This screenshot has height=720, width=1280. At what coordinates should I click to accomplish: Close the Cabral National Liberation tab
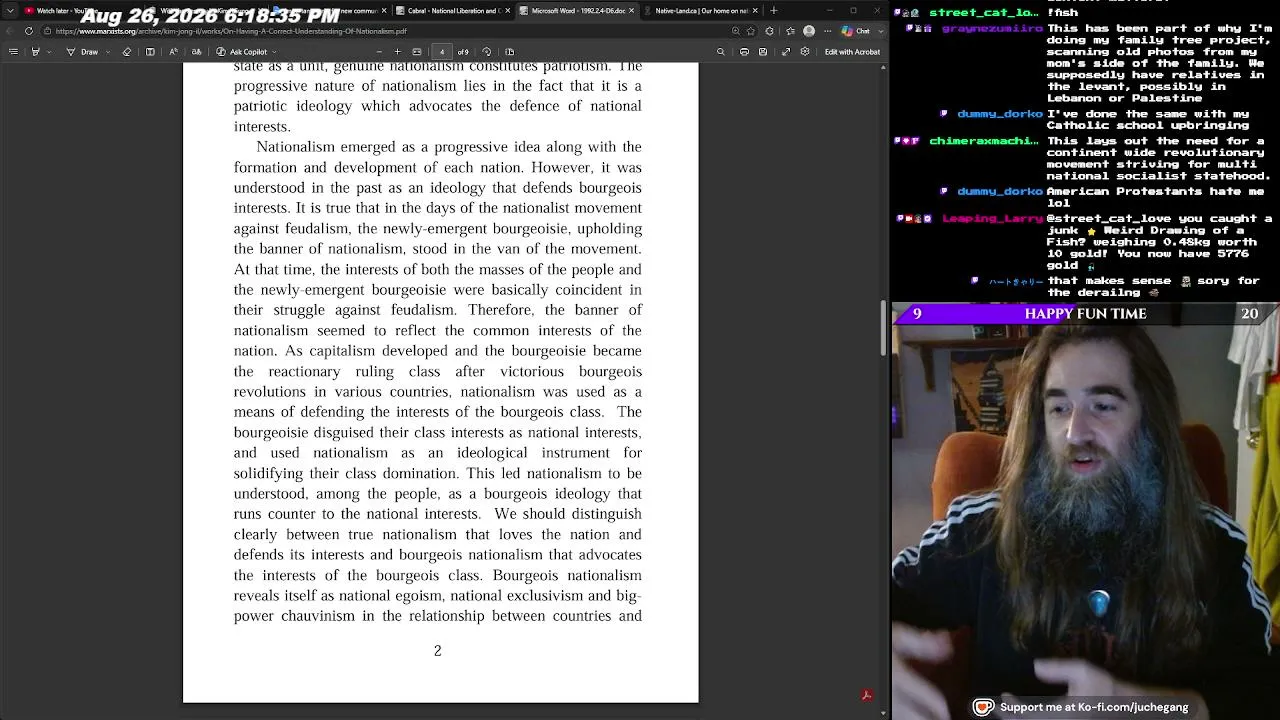click(x=508, y=10)
